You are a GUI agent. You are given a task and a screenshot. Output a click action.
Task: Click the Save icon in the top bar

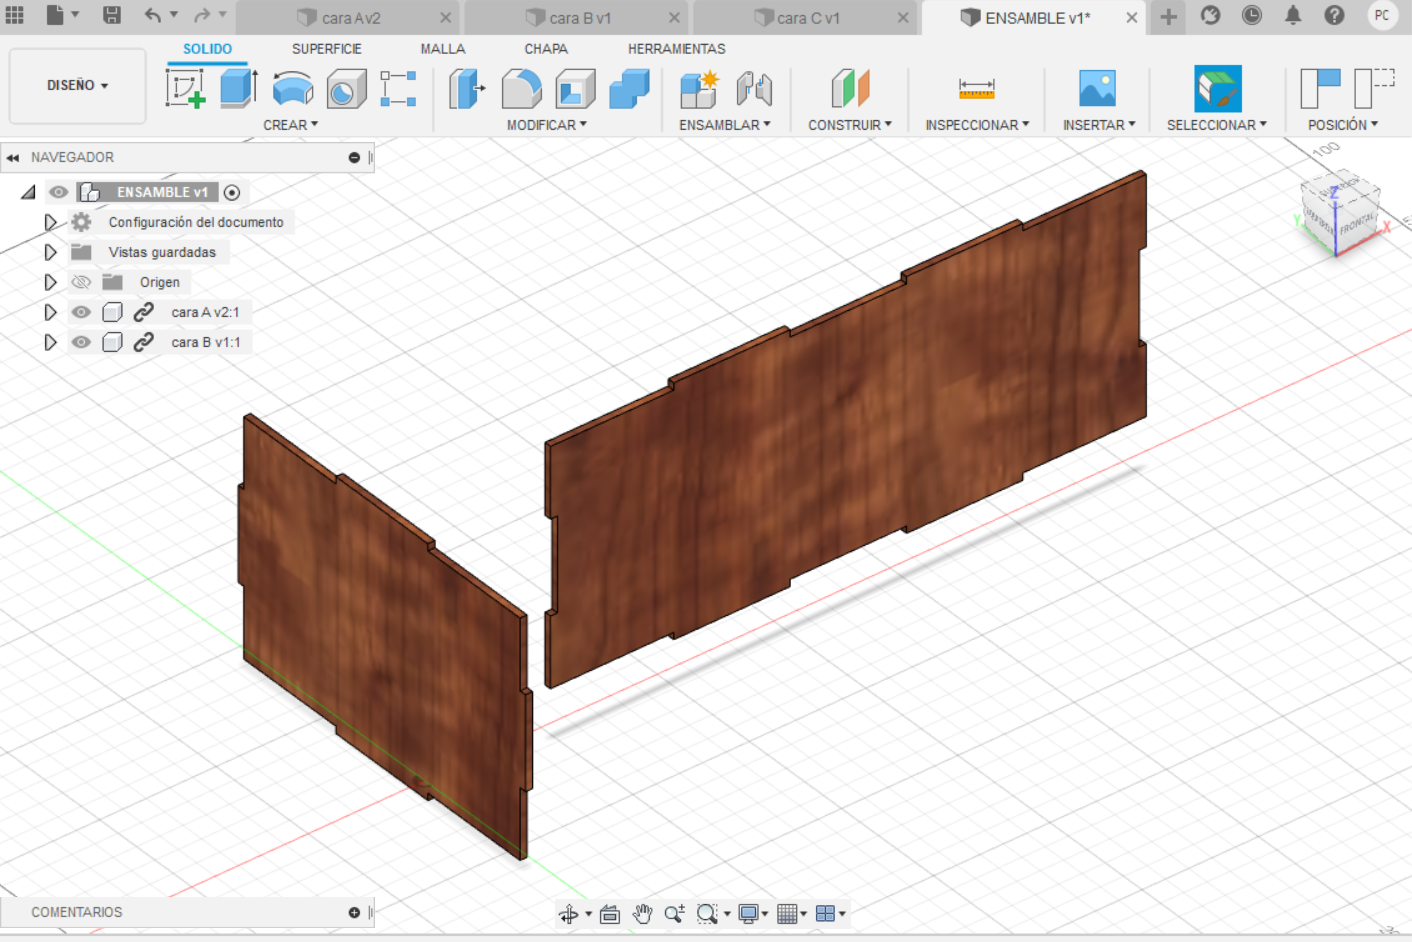click(112, 15)
